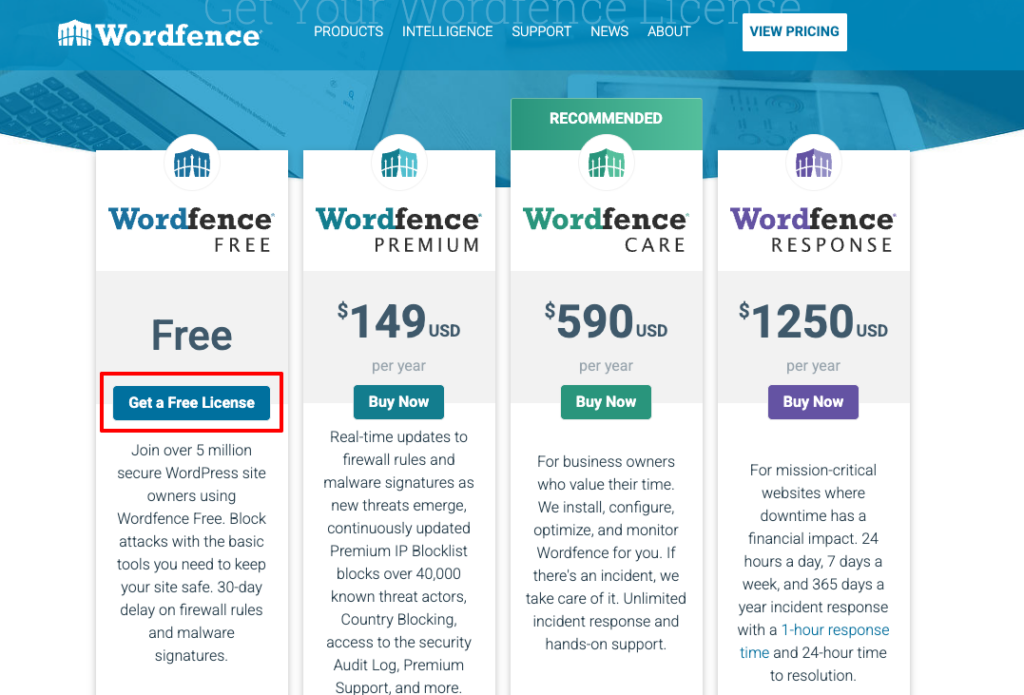Click the $1250 USD price
1024x695 pixels.
[x=813, y=321]
